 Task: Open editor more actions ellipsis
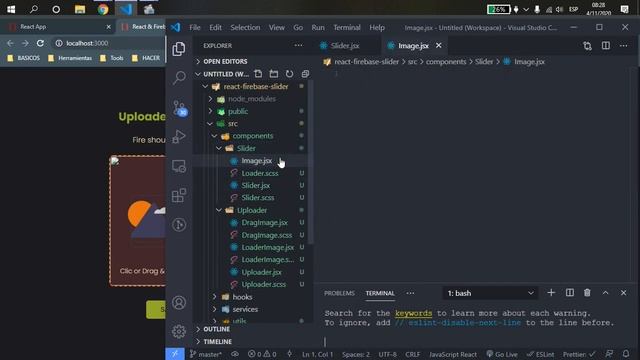(623, 46)
